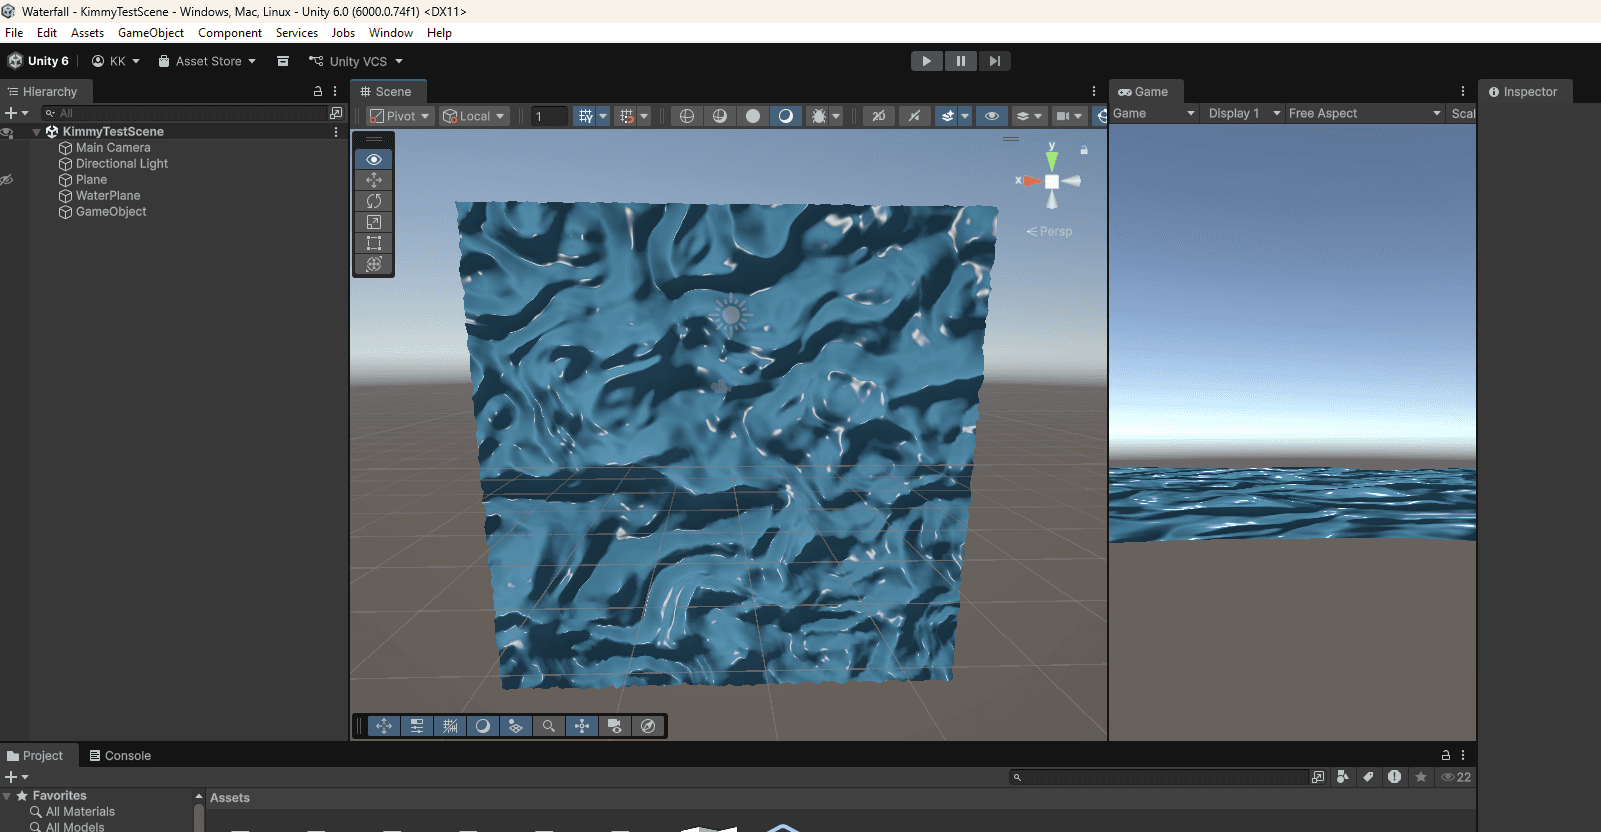Select the Rotate tool in Scene toolbar
This screenshot has height=832, width=1601.
[x=374, y=202]
